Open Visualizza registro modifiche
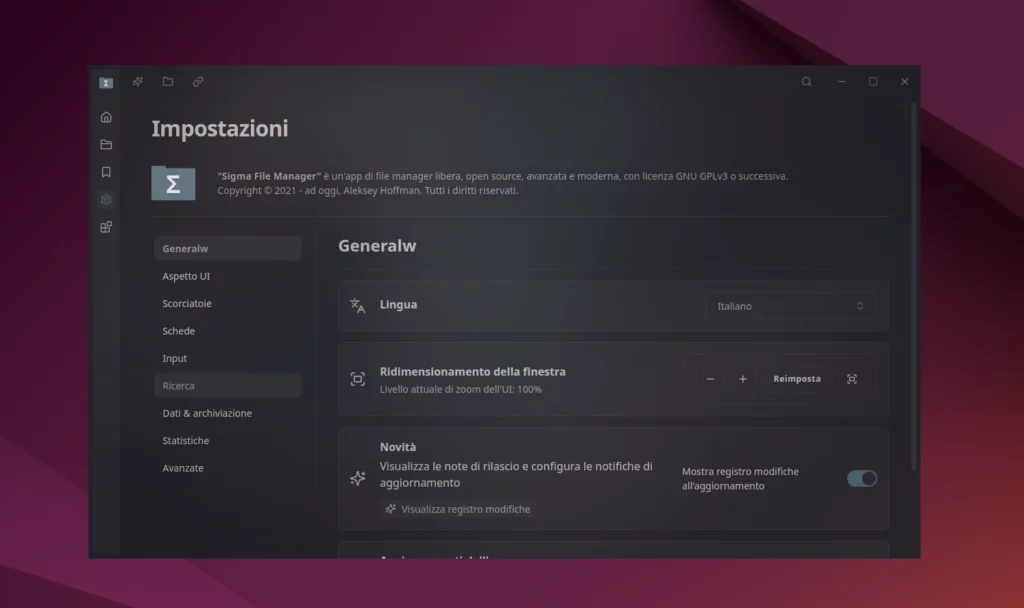This screenshot has width=1024, height=608. point(459,509)
